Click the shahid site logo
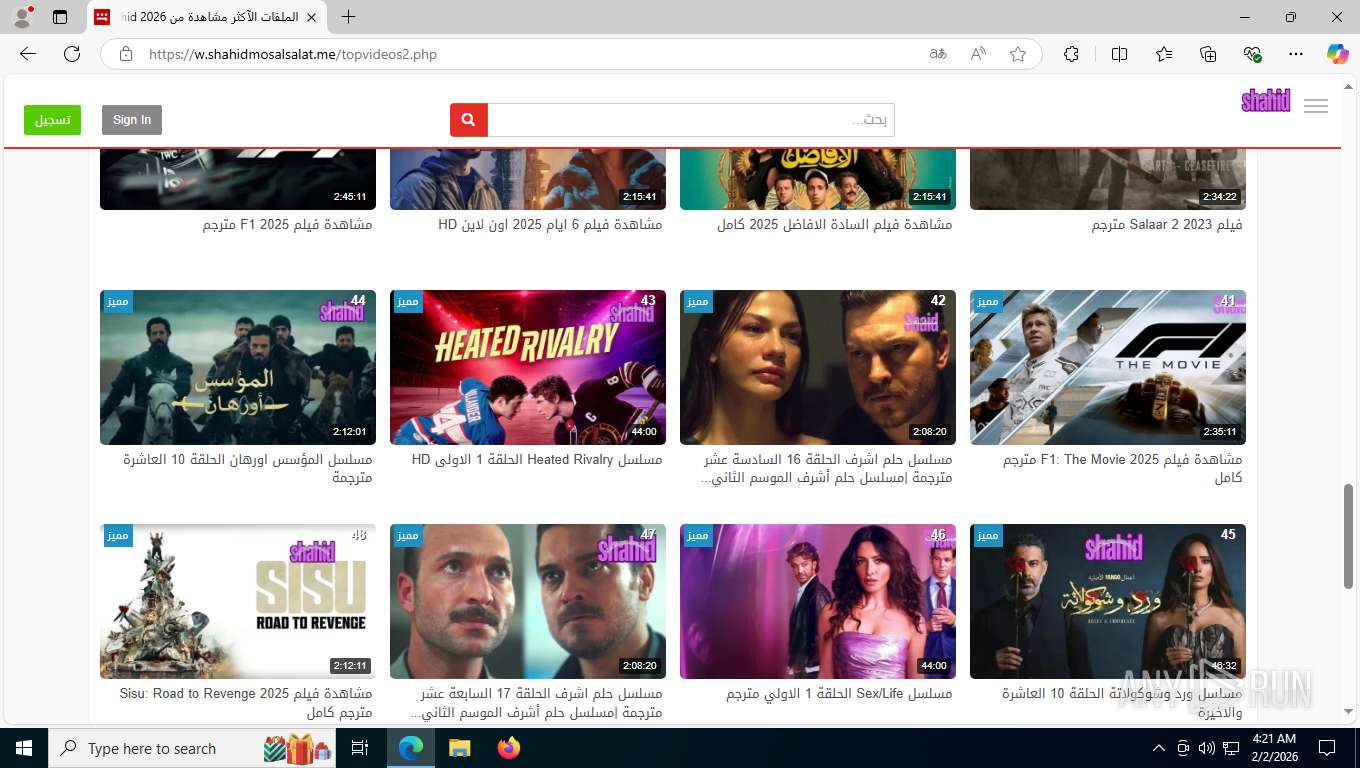The image size is (1360, 768). pos(1266,101)
